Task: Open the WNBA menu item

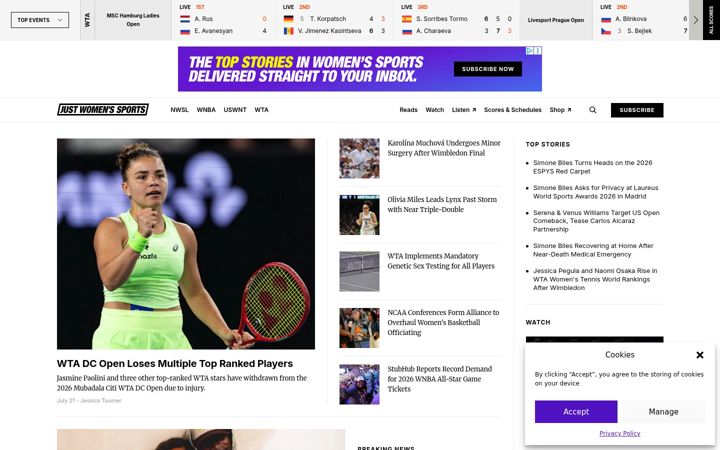Action: [x=206, y=110]
